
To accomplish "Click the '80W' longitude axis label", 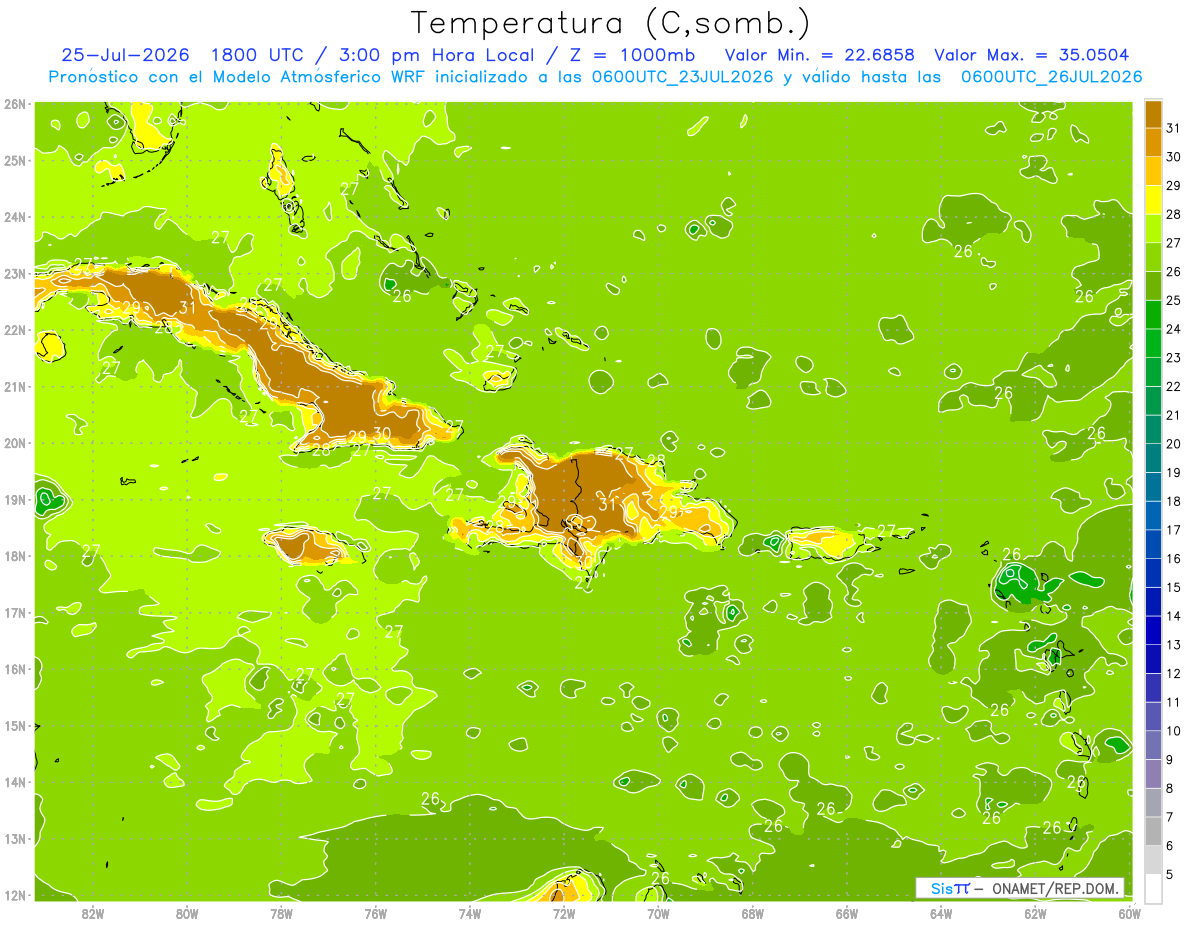I will point(187,912).
